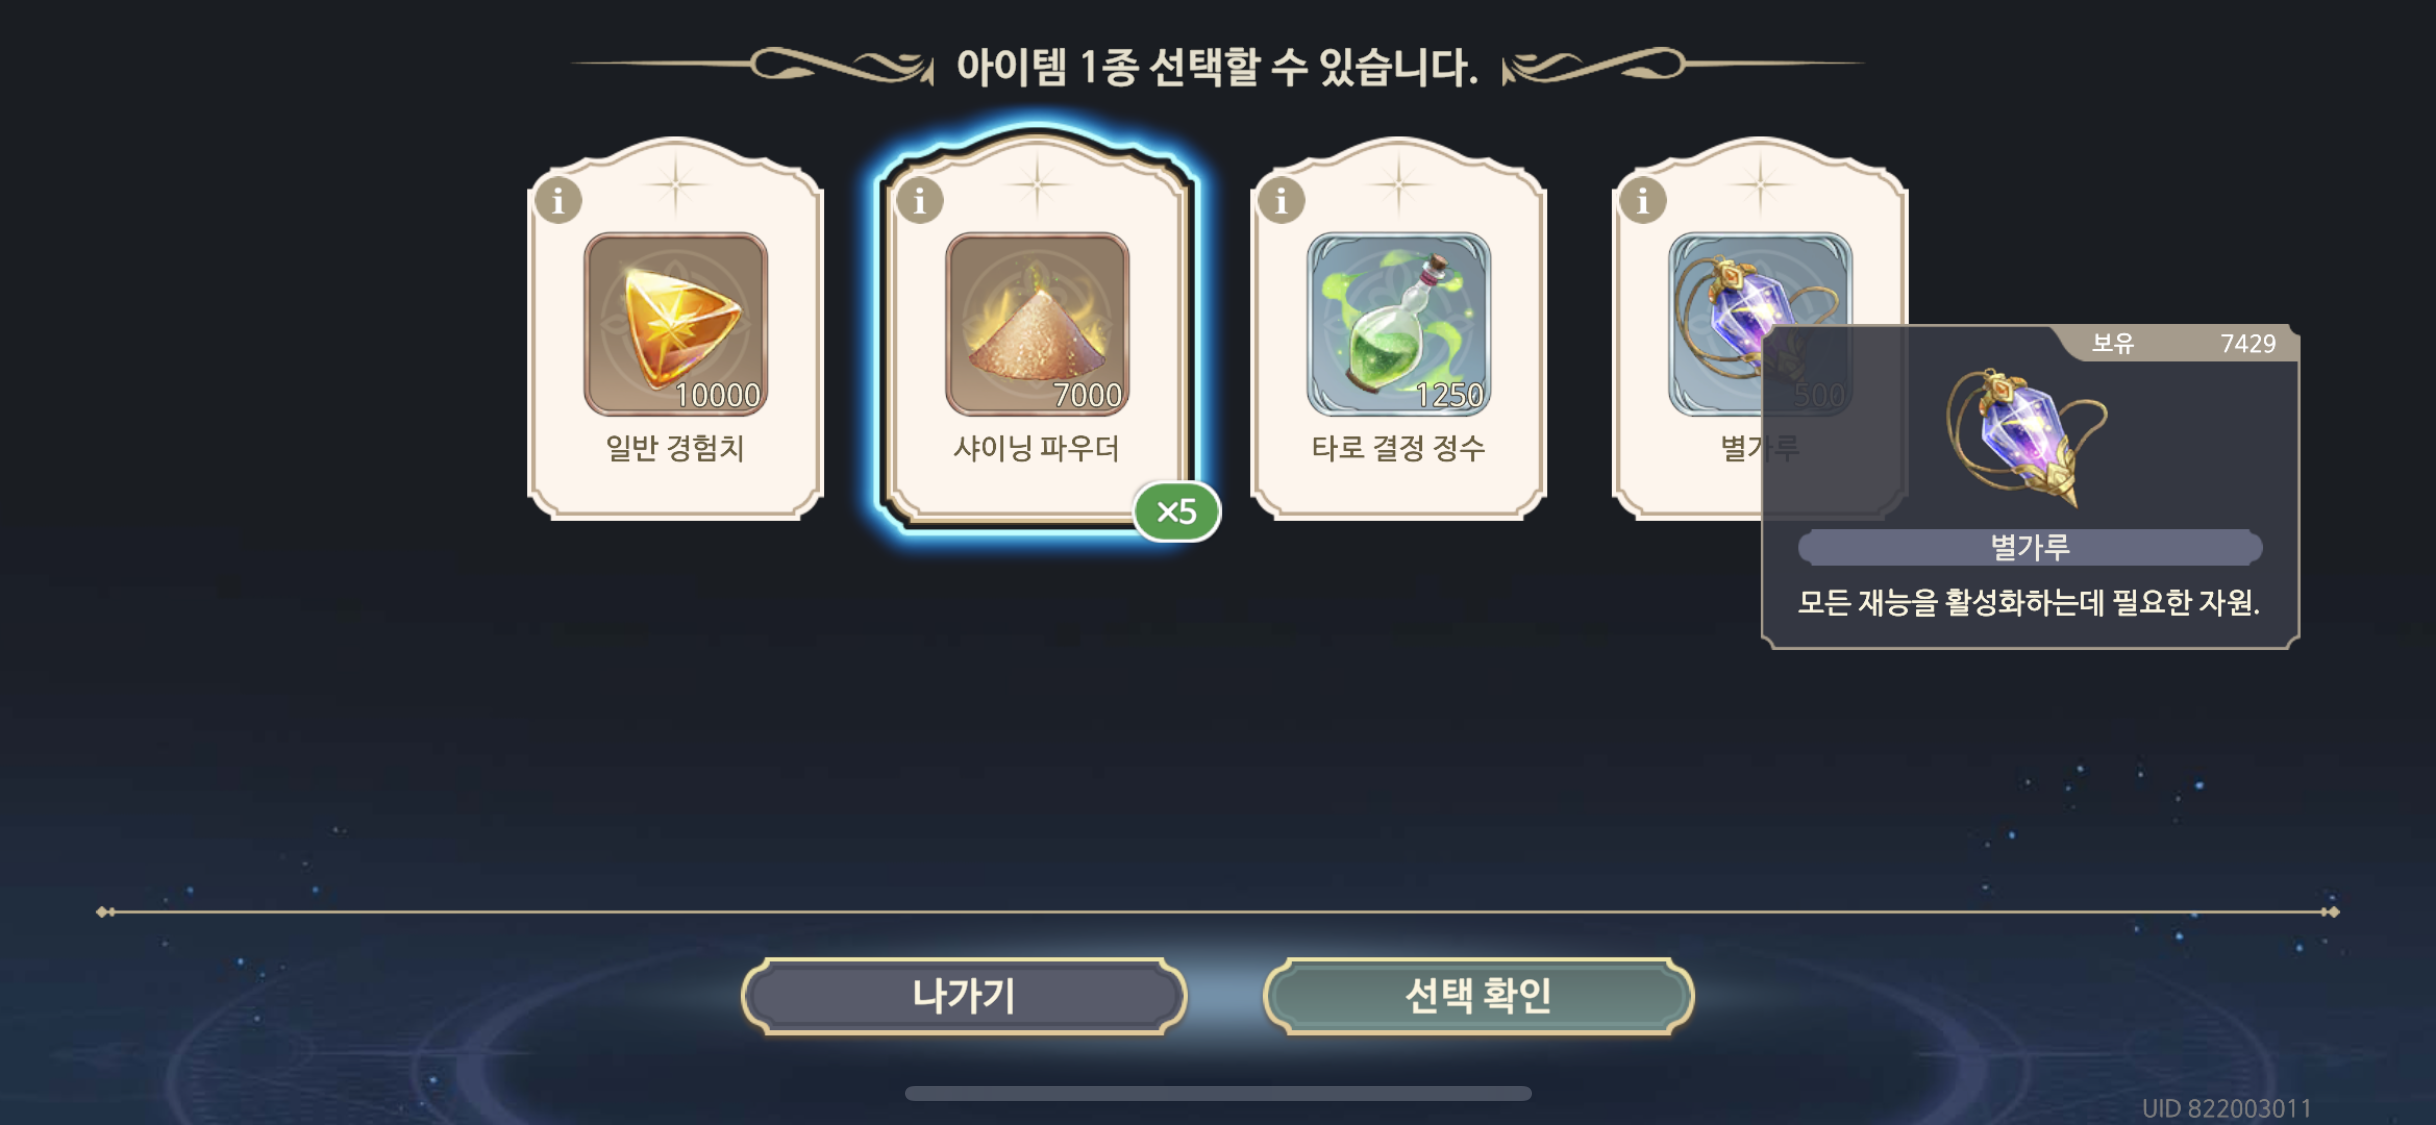Open info for 샤이닝 파우더 card
The height and width of the screenshot is (1125, 2436).
click(x=920, y=201)
